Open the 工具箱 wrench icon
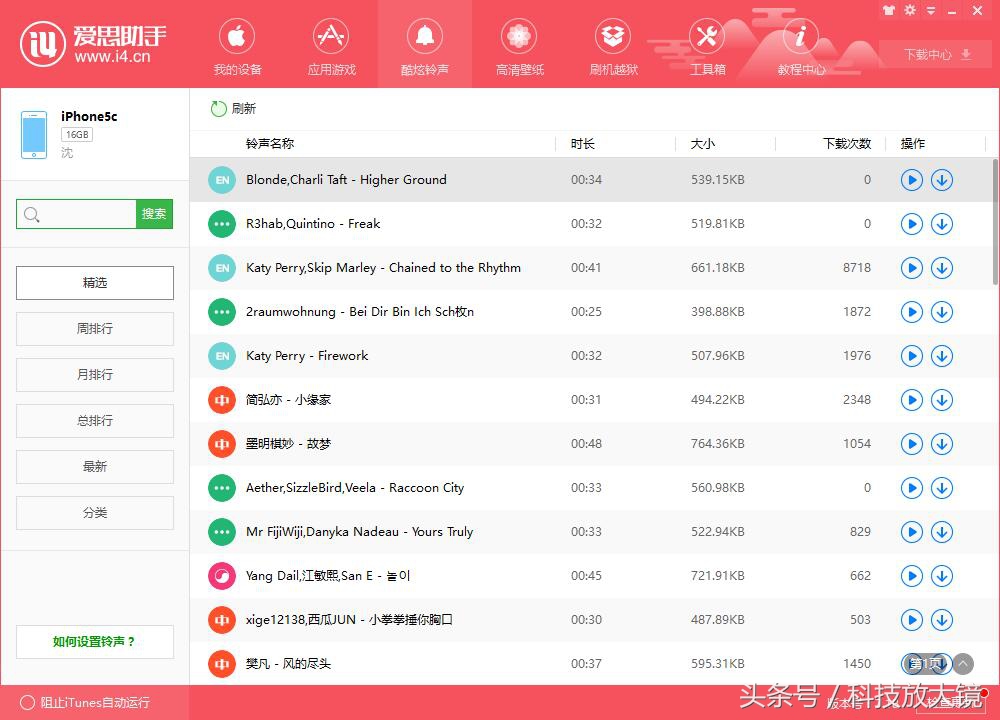The width and height of the screenshot is (1000, 720). (x=707, y=38)
